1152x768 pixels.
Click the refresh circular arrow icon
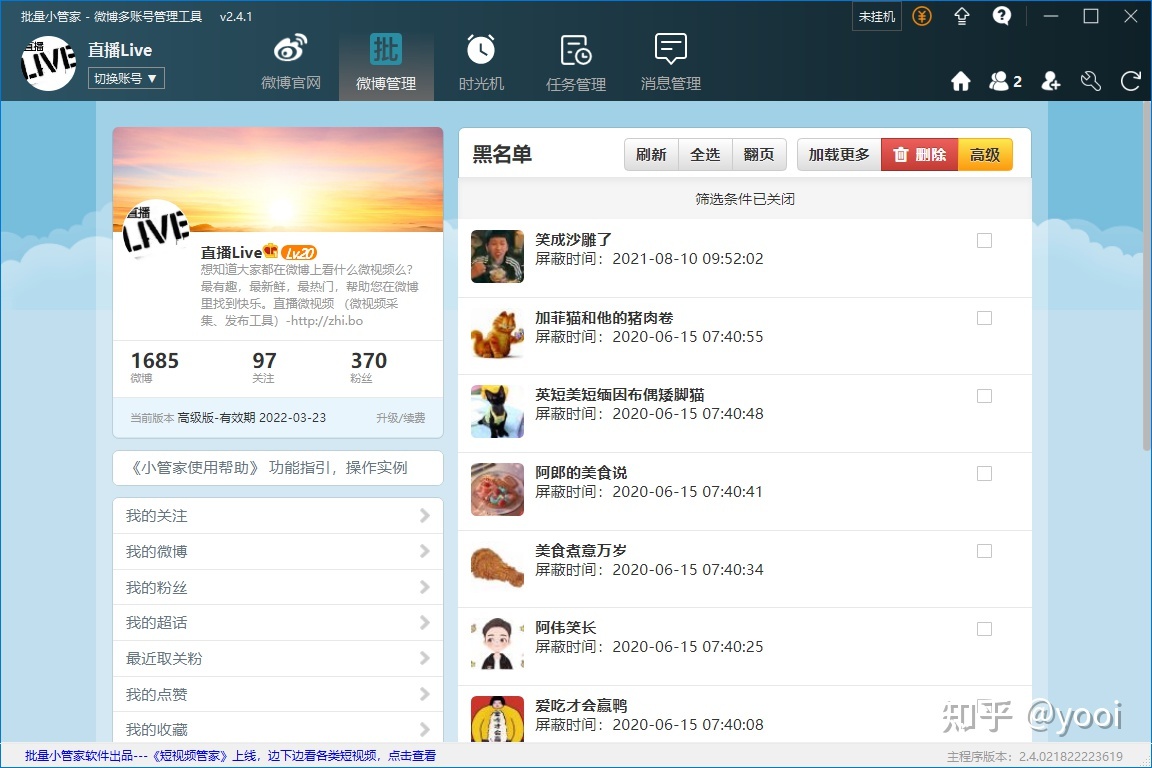(1131, 81)
